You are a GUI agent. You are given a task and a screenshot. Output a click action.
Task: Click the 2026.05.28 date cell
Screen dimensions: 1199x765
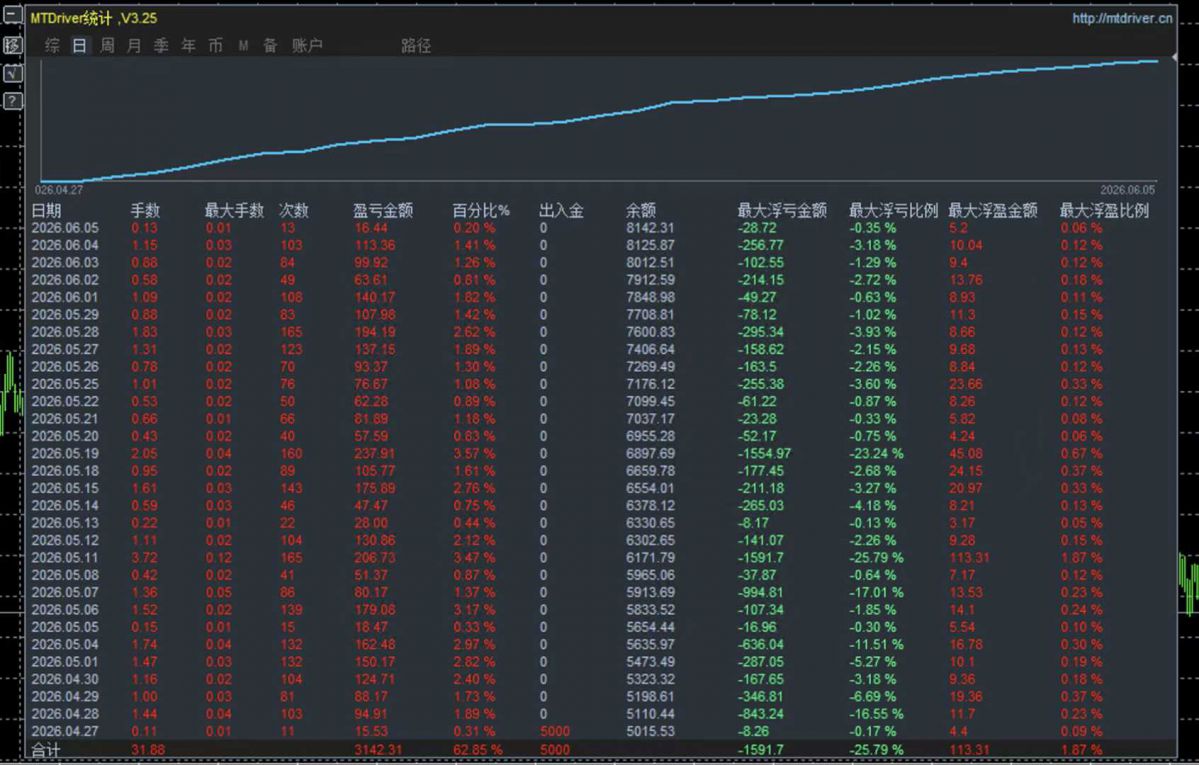[65, 332]
